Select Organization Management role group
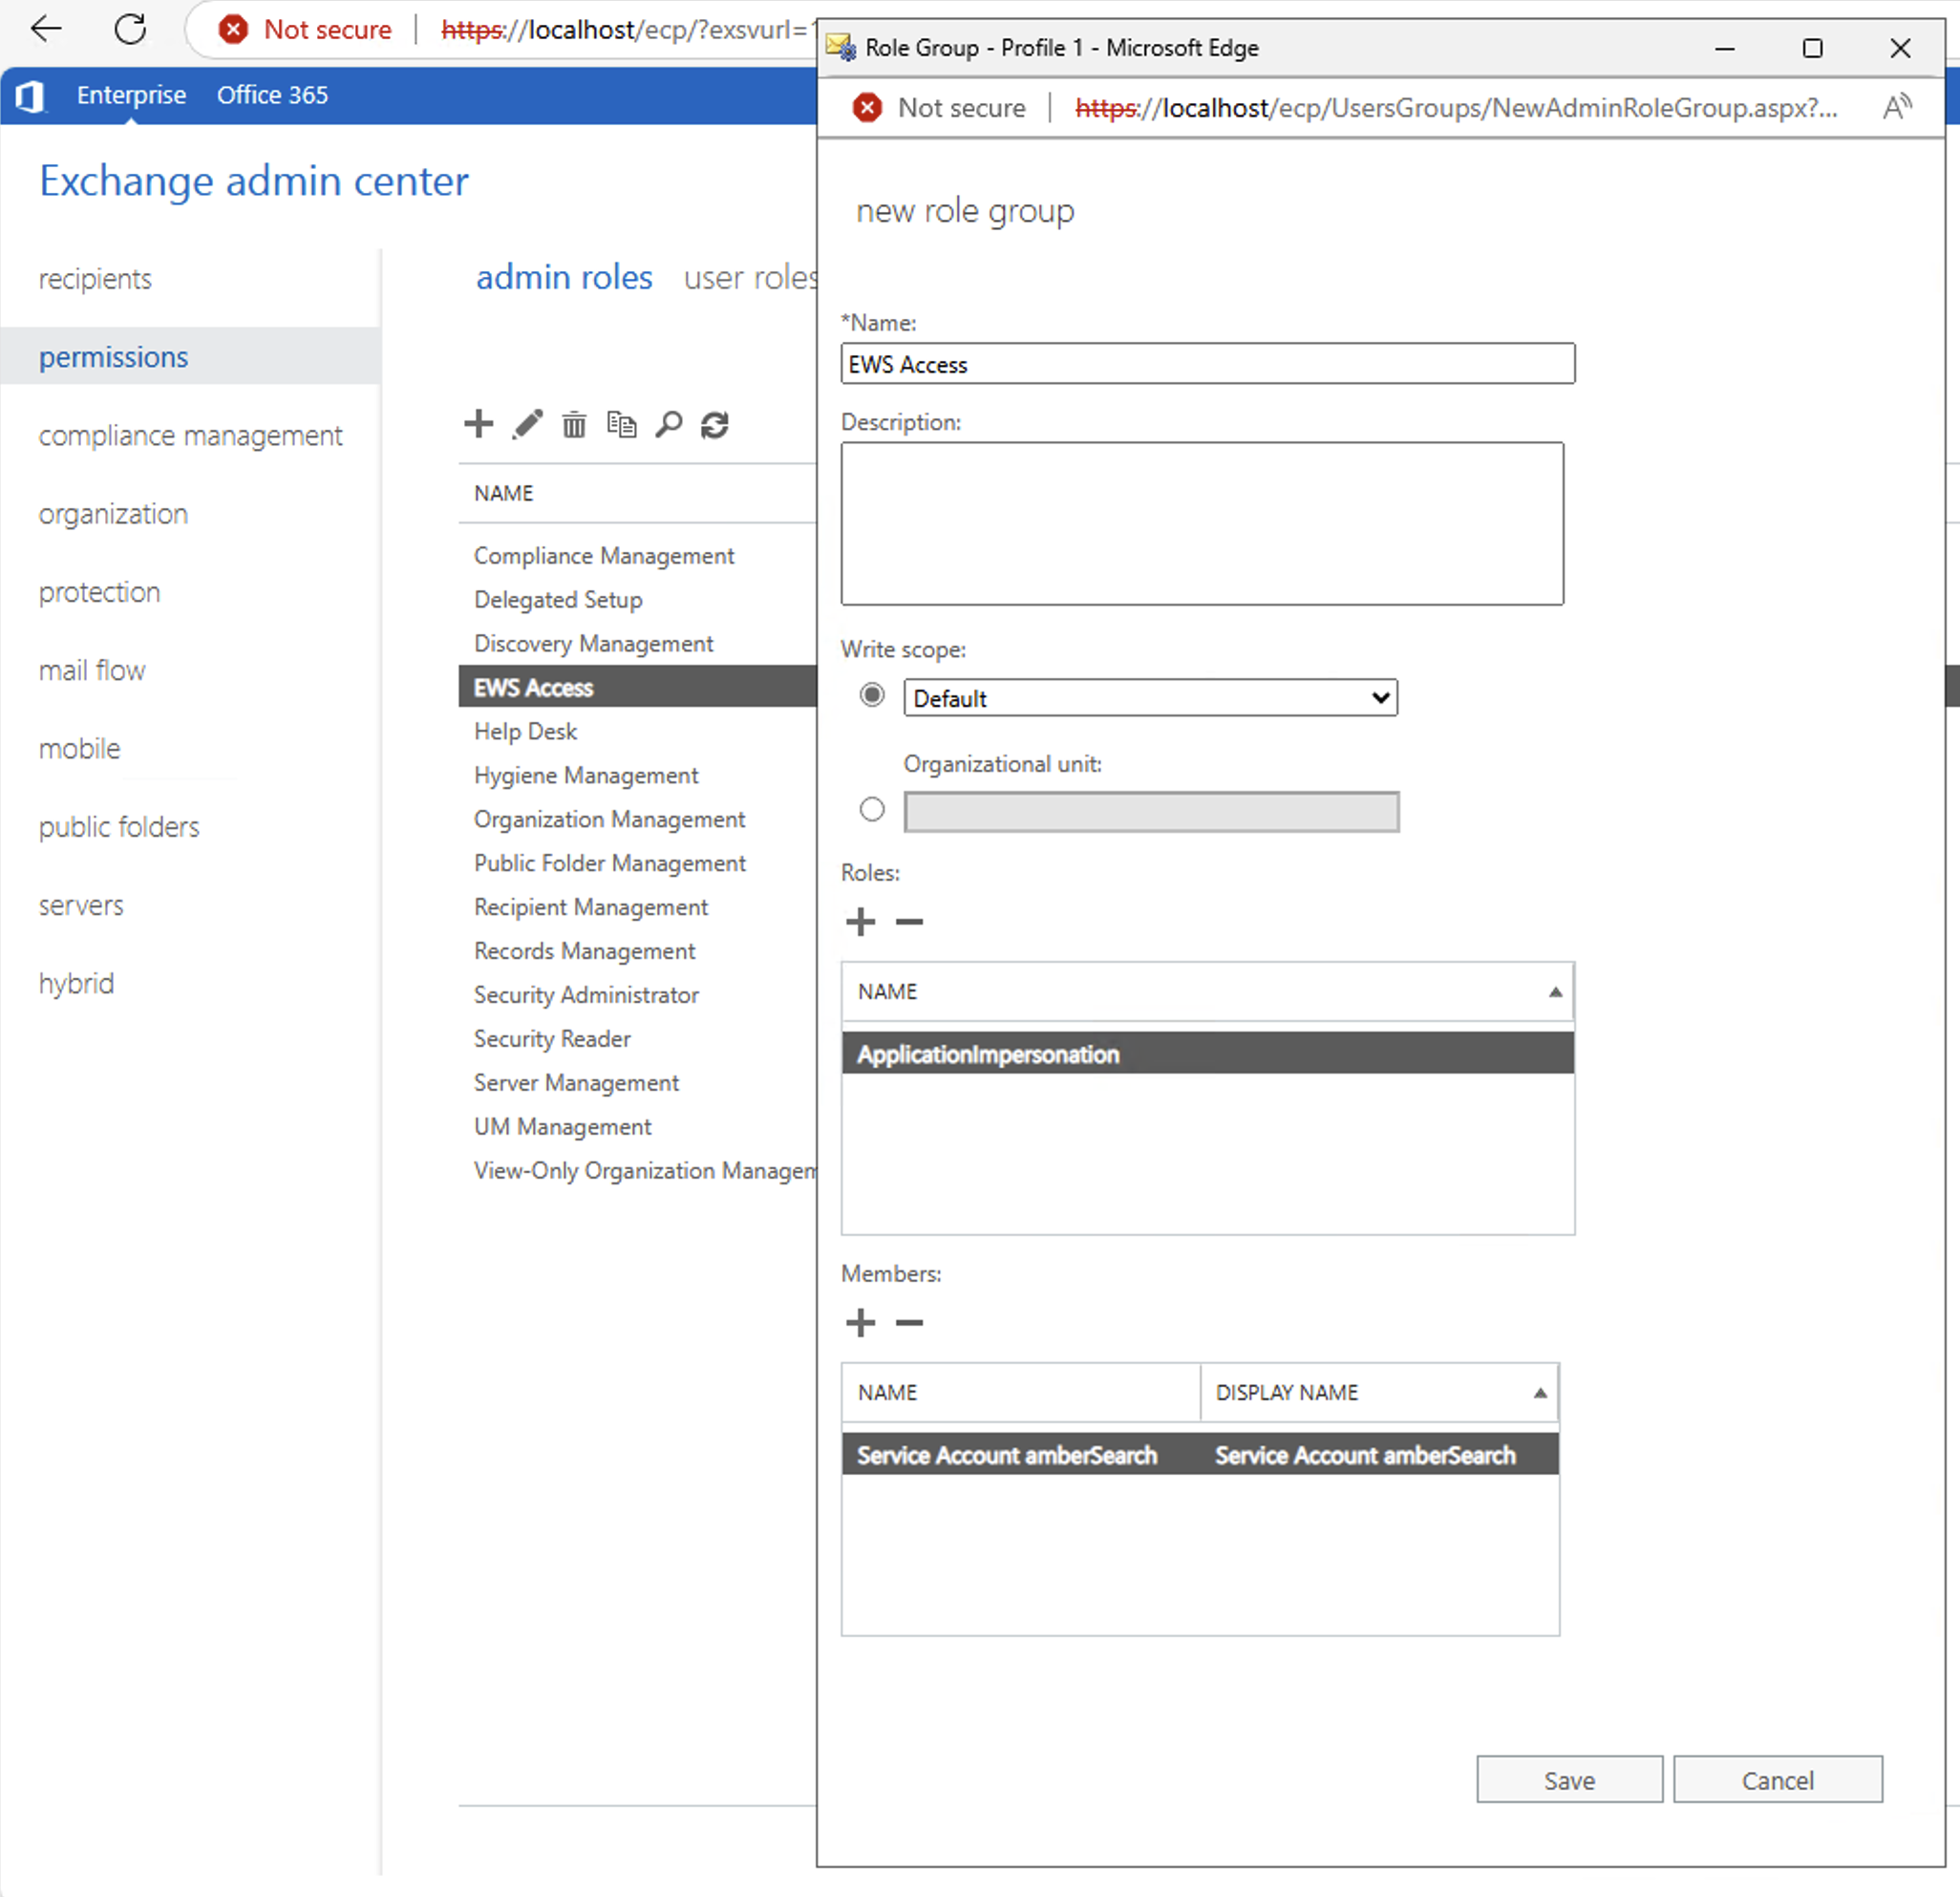The height and width of the screenshot is (1897, 1960). [609, 820]
